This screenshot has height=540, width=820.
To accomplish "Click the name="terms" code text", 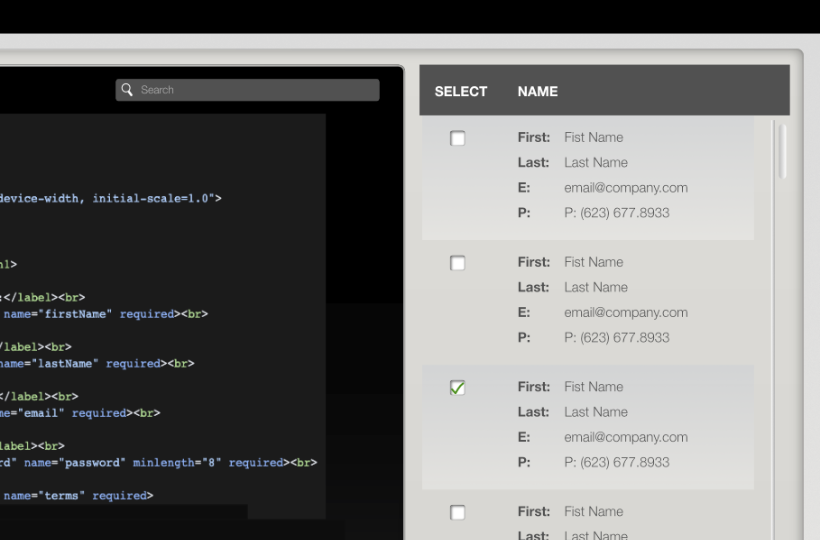I will point(44,496).
